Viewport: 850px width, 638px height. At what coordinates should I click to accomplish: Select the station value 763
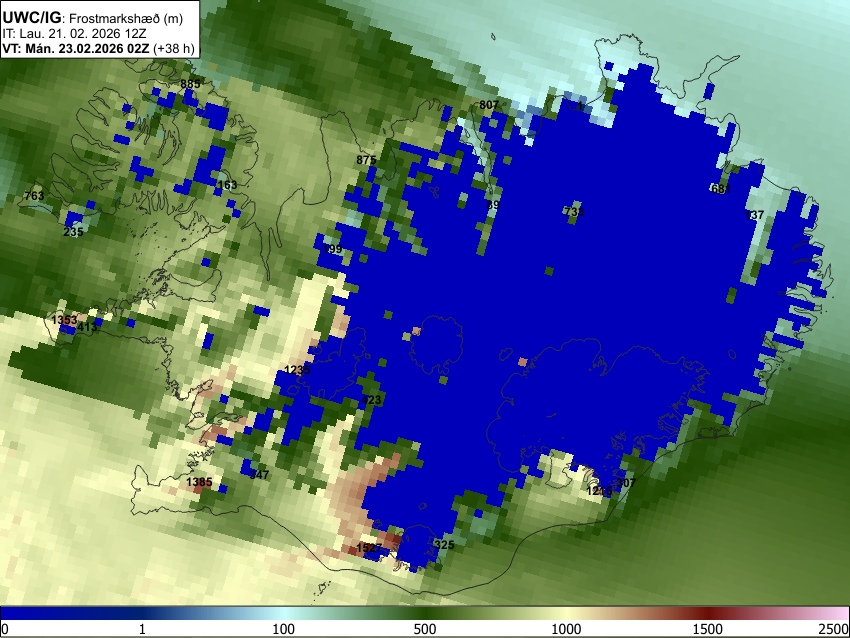pyautogui.click(x=34, y=195)
